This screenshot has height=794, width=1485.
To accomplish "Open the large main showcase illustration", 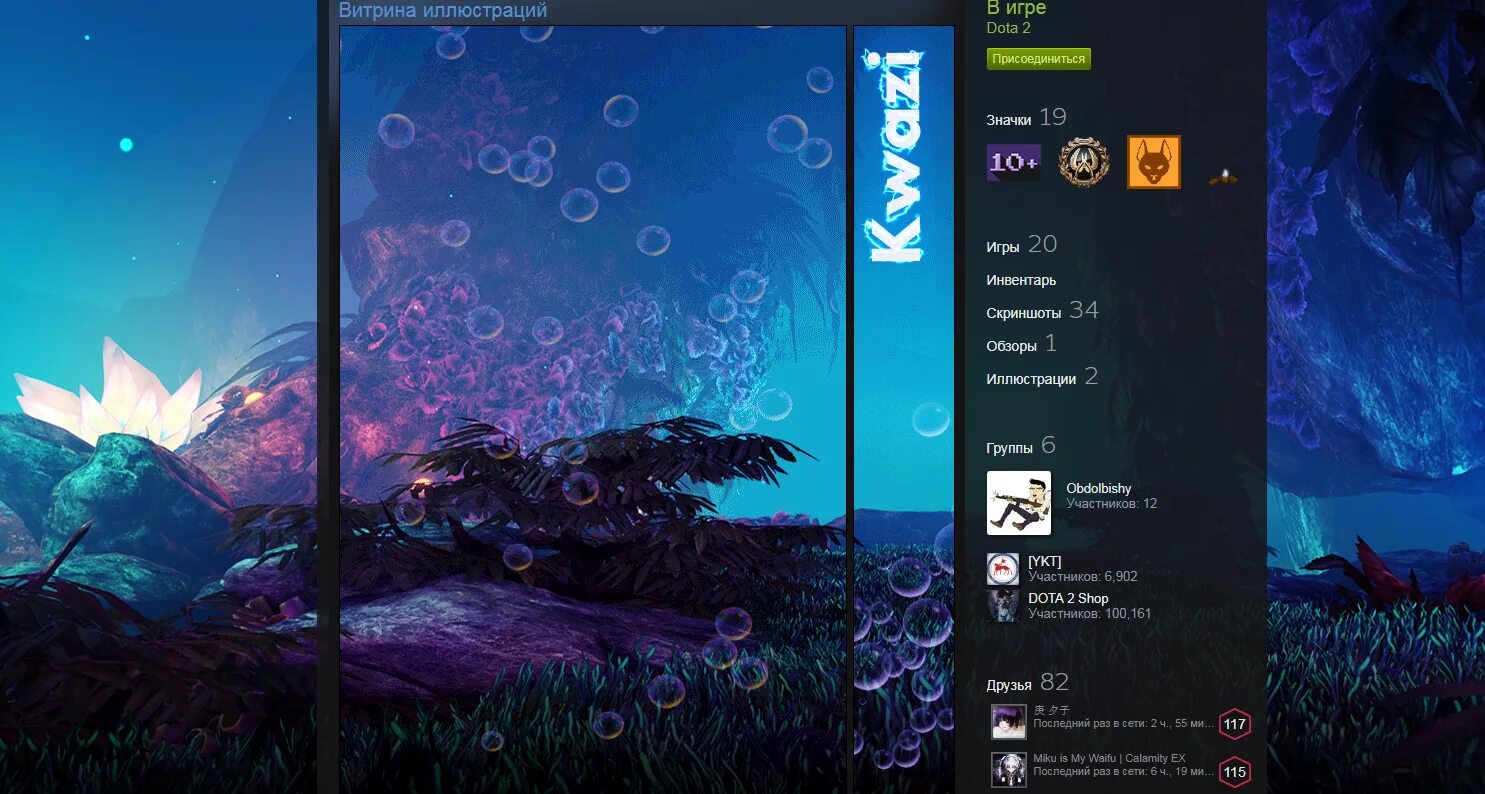I will click(x=593, y=410).
